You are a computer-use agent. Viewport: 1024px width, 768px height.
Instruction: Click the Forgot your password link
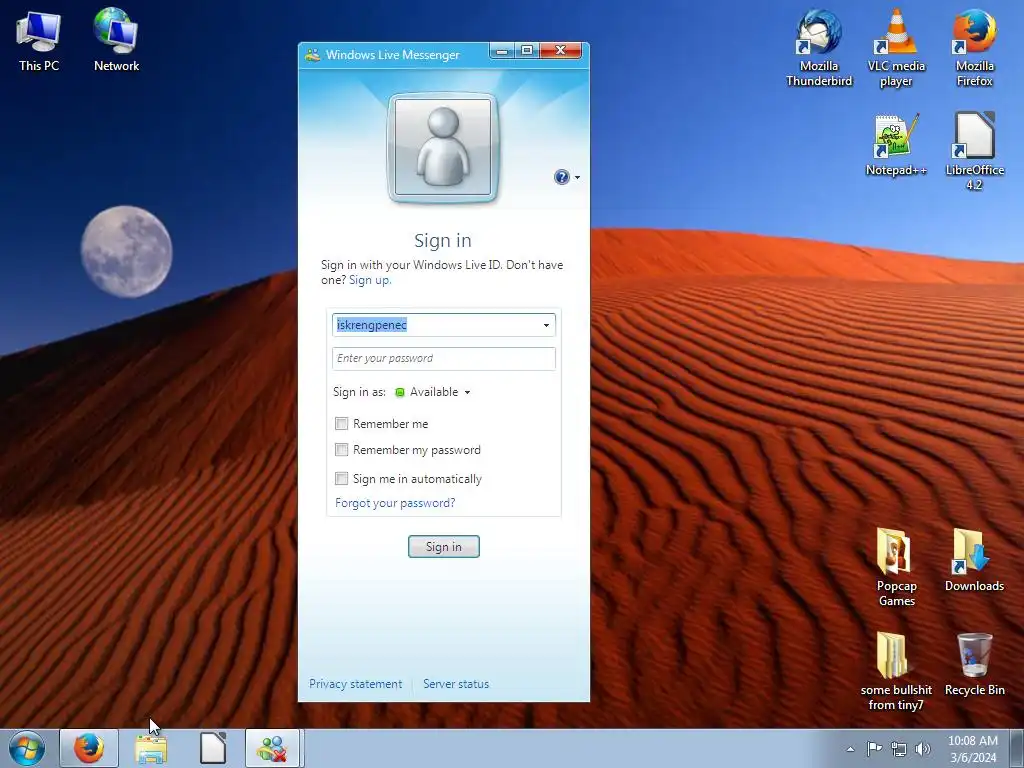[x=395, y=503]
